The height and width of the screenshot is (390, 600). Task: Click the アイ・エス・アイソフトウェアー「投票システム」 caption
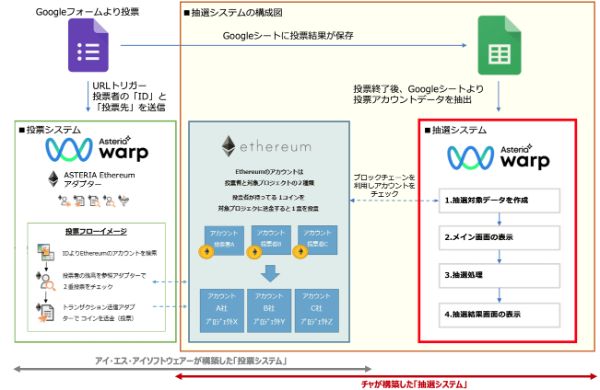click(191, 361)
